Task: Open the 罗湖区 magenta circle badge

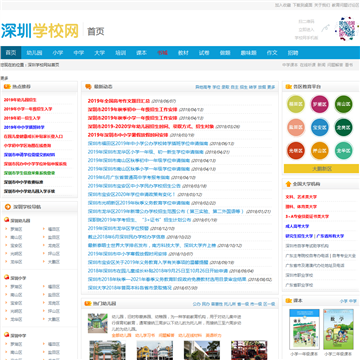Action: (320, 104)
